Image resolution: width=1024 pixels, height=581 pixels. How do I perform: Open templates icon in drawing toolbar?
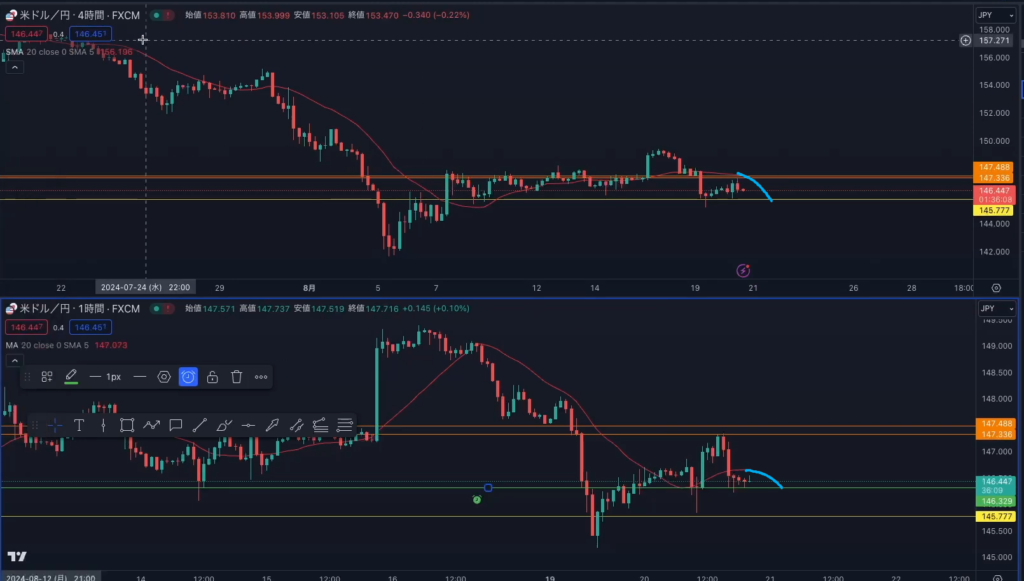coord(47,377)
